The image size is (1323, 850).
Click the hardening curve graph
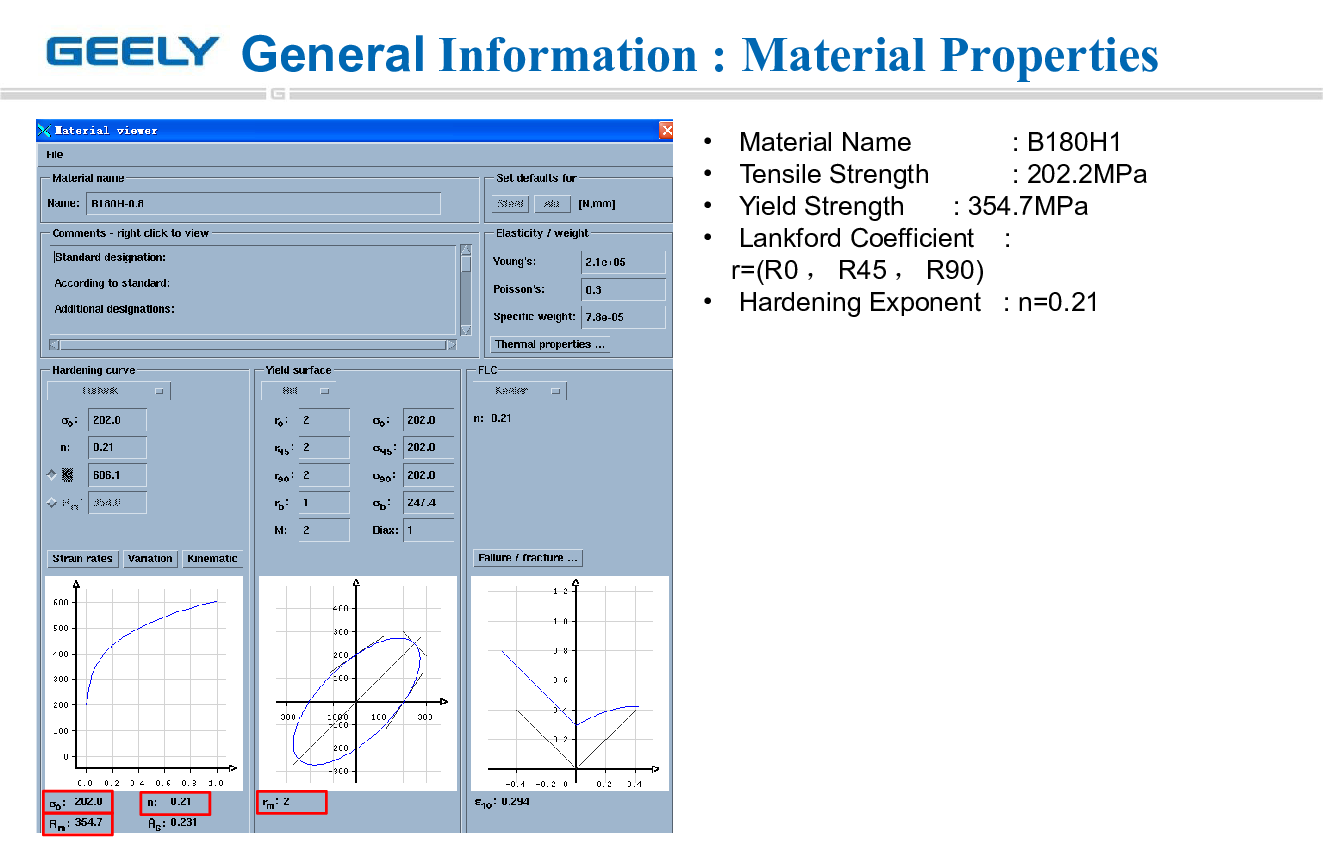click(144, 682)
